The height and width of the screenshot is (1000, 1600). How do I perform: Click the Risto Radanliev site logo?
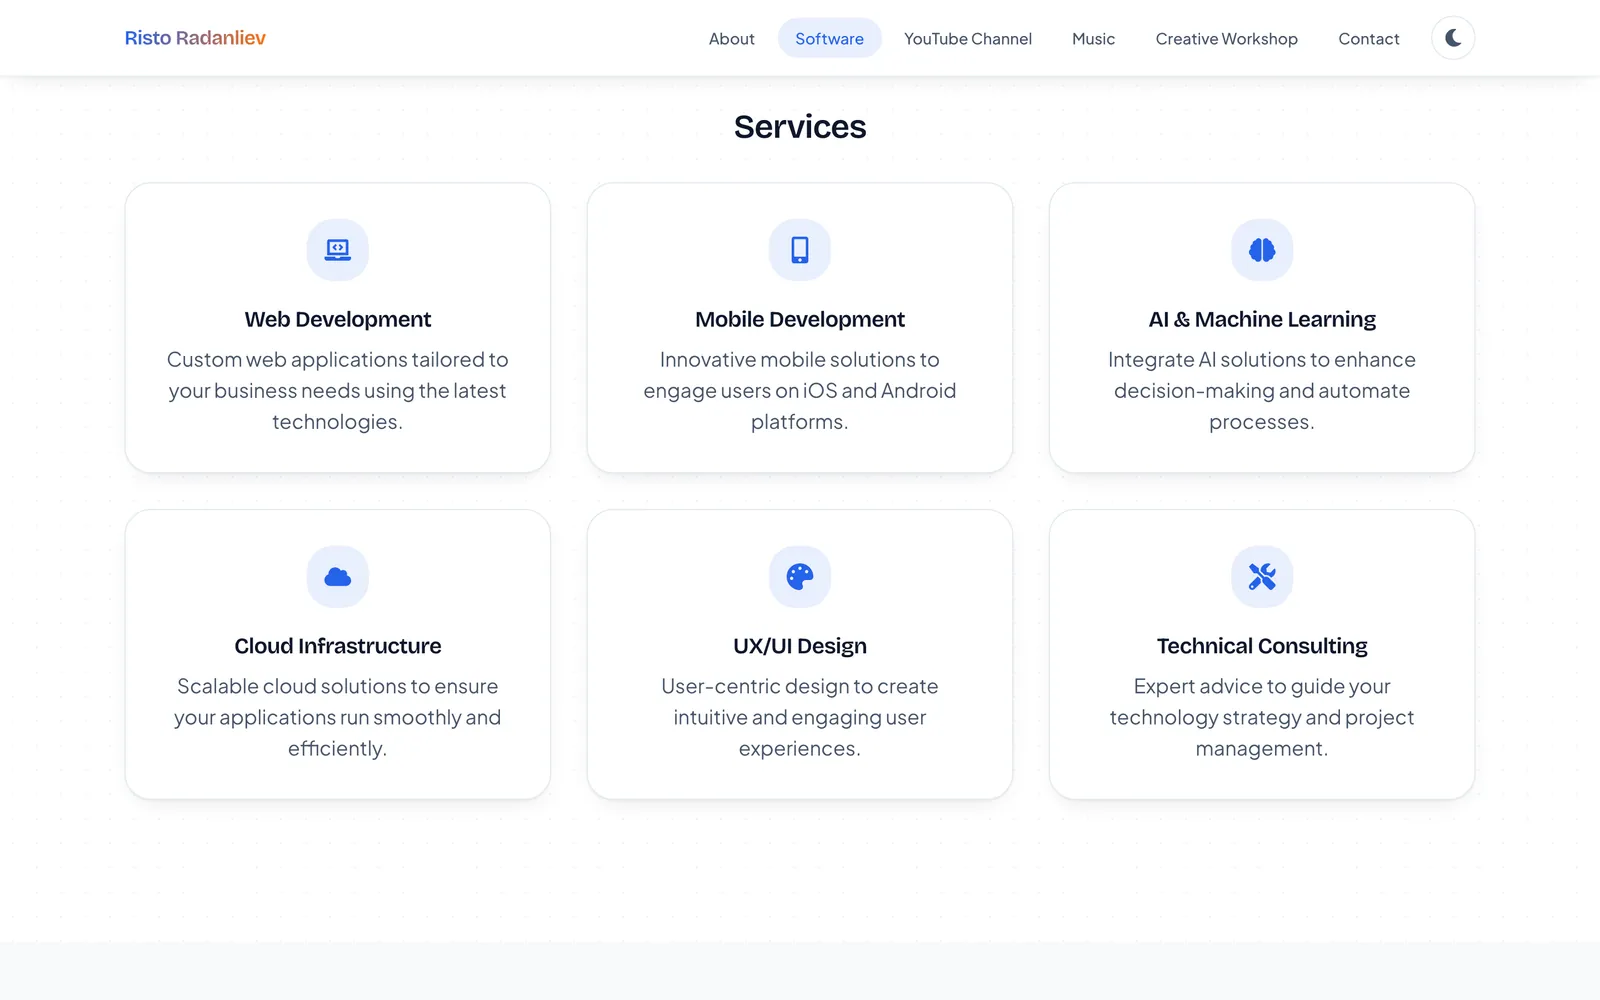point(195,38)
